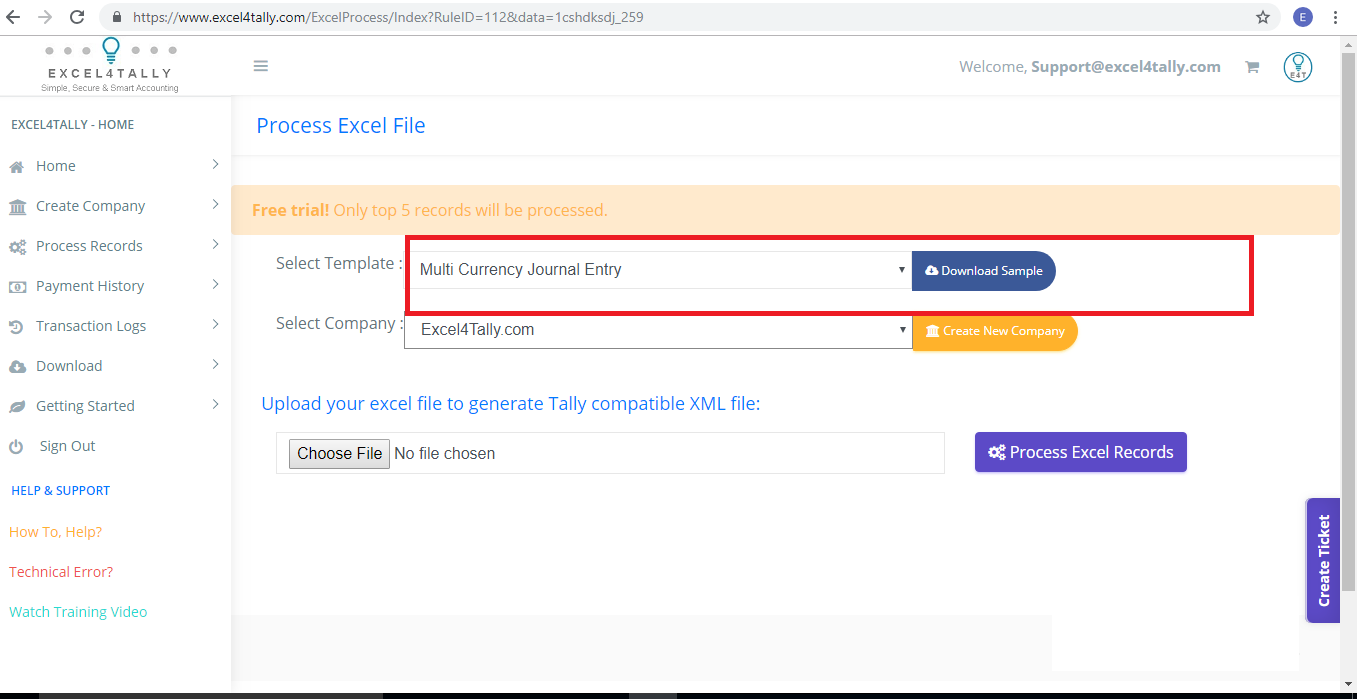Viewport: 1357px width, 699px height.
Task: Click the Create Company bank icon
Action: click(x=17, y=207)
